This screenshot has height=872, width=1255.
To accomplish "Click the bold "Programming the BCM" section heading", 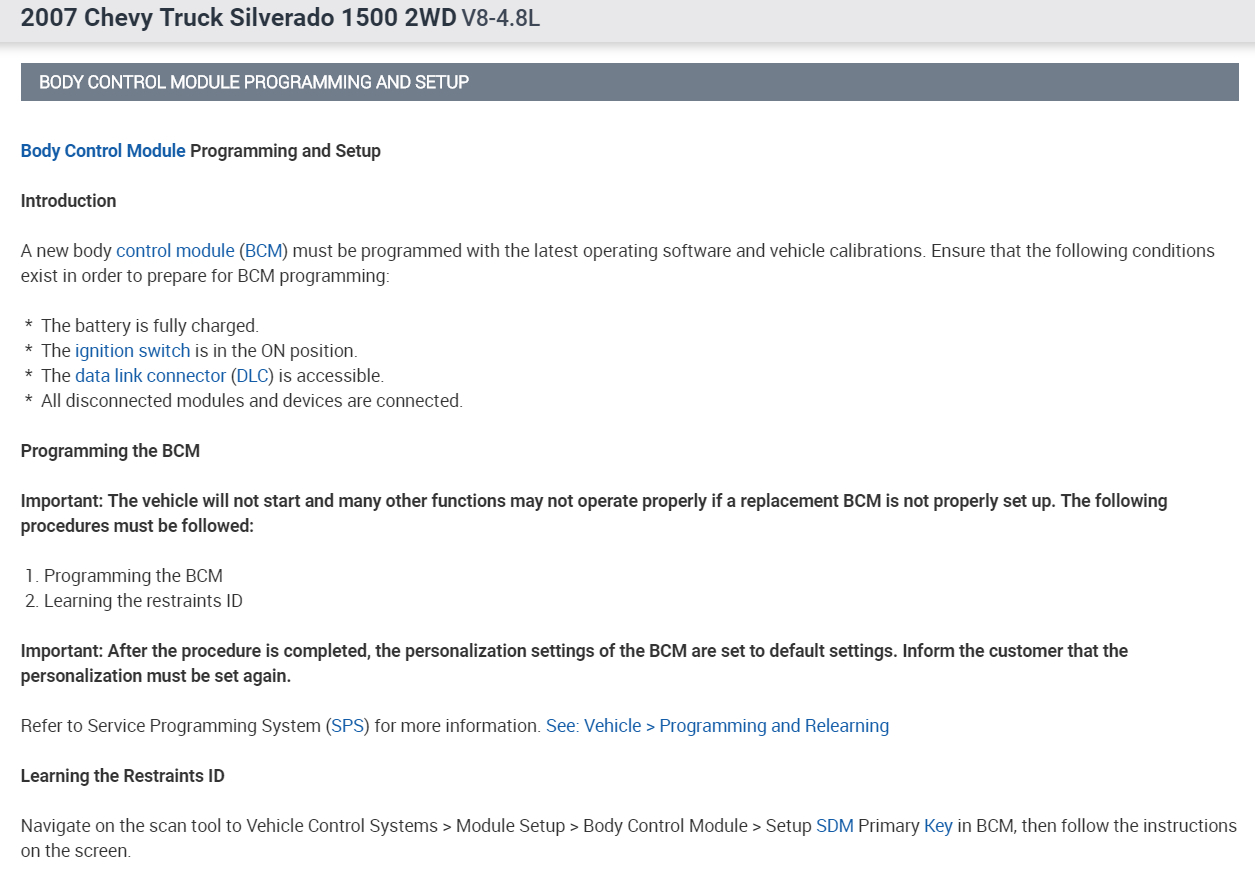I will tap(110, 451).
